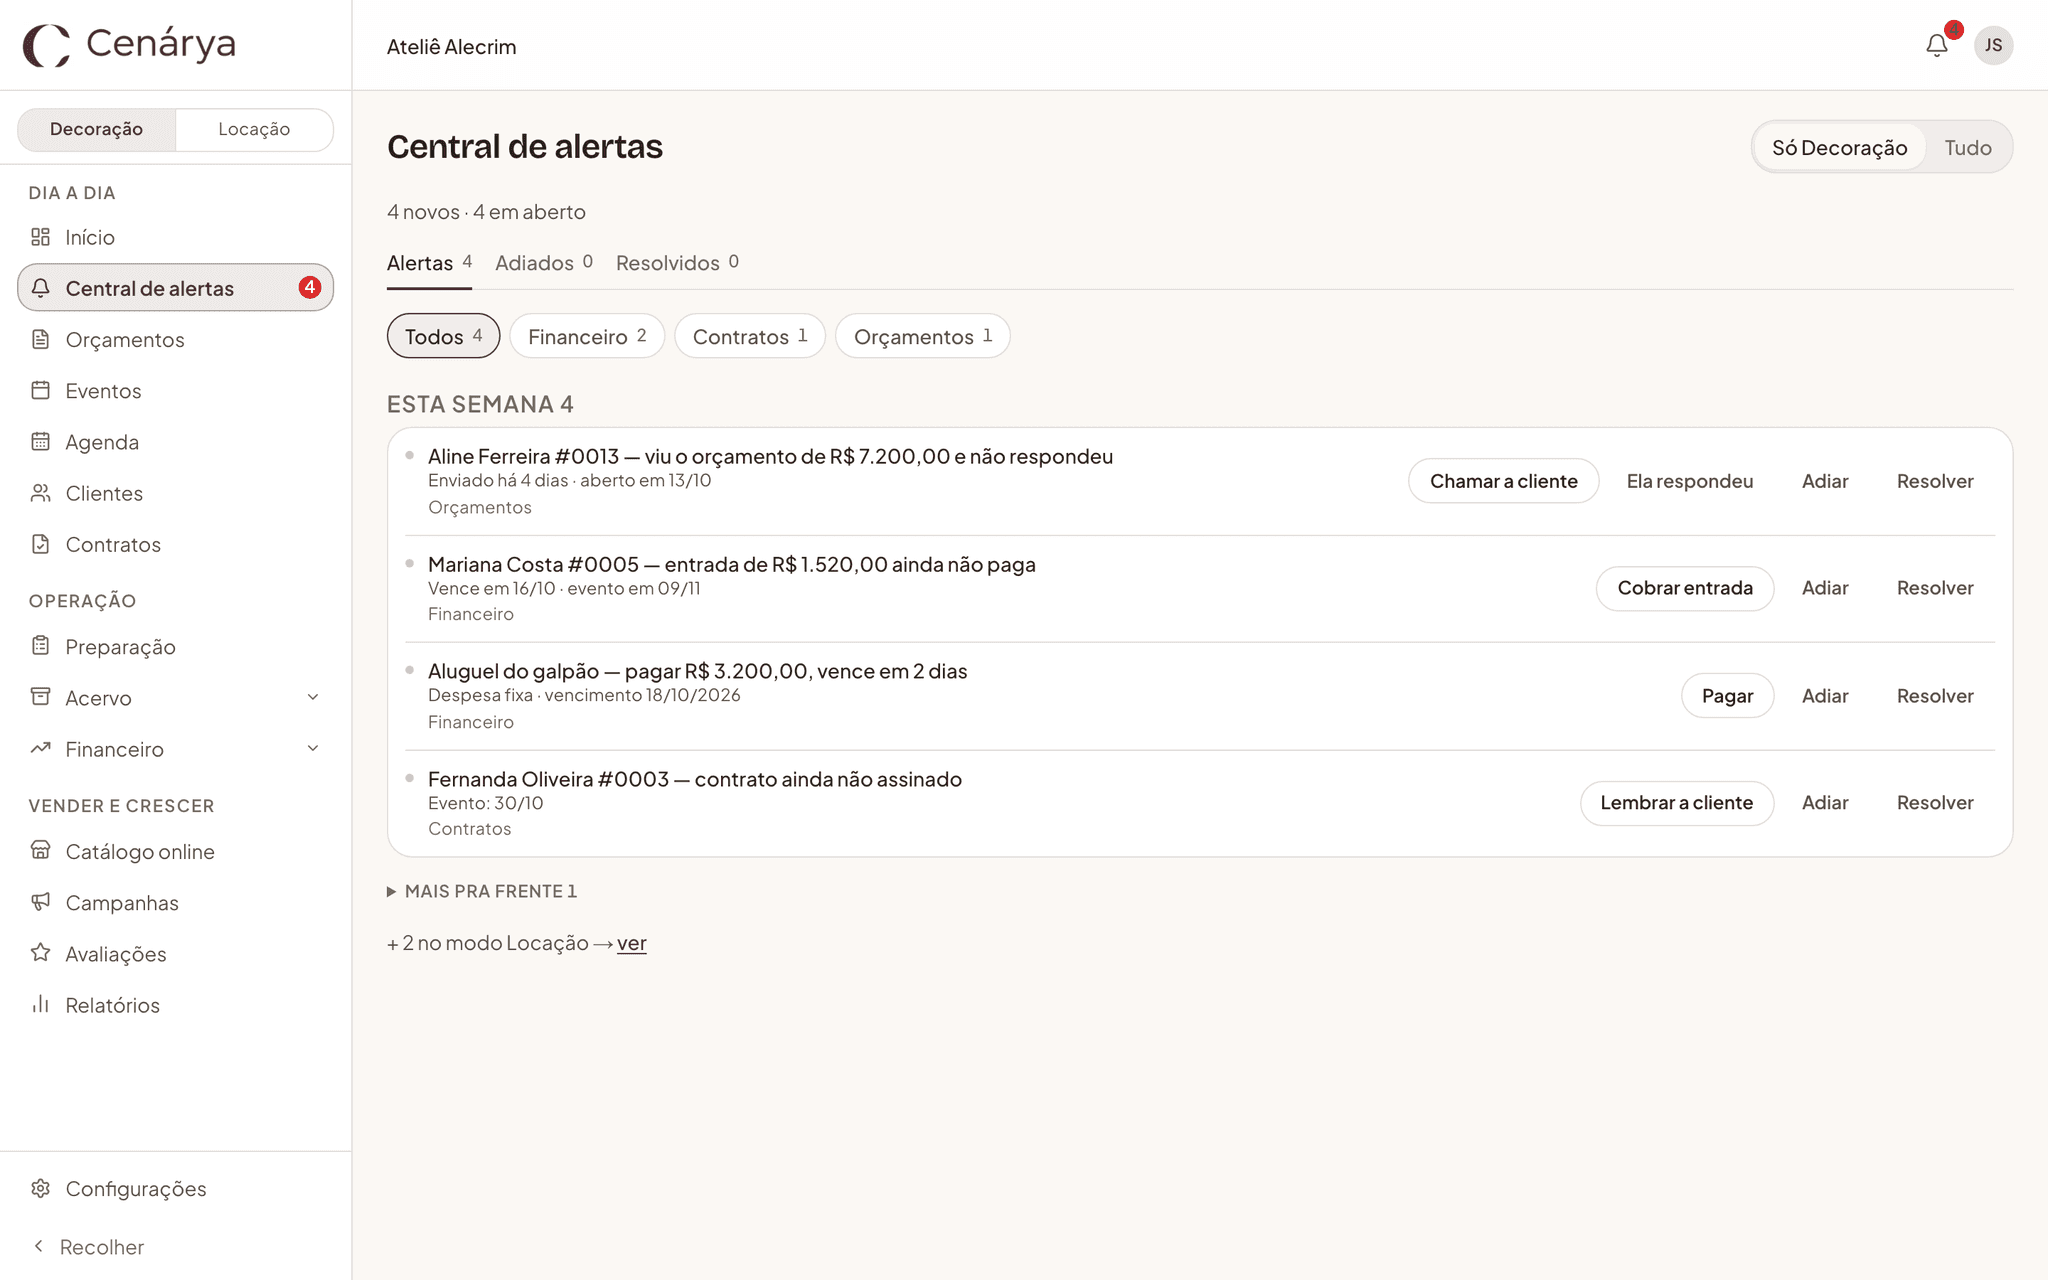Image resolution: width=2048 pixels, height=1280 pixels.
Task: Expand the Mais pra frente section
Action: click(482, 891)
